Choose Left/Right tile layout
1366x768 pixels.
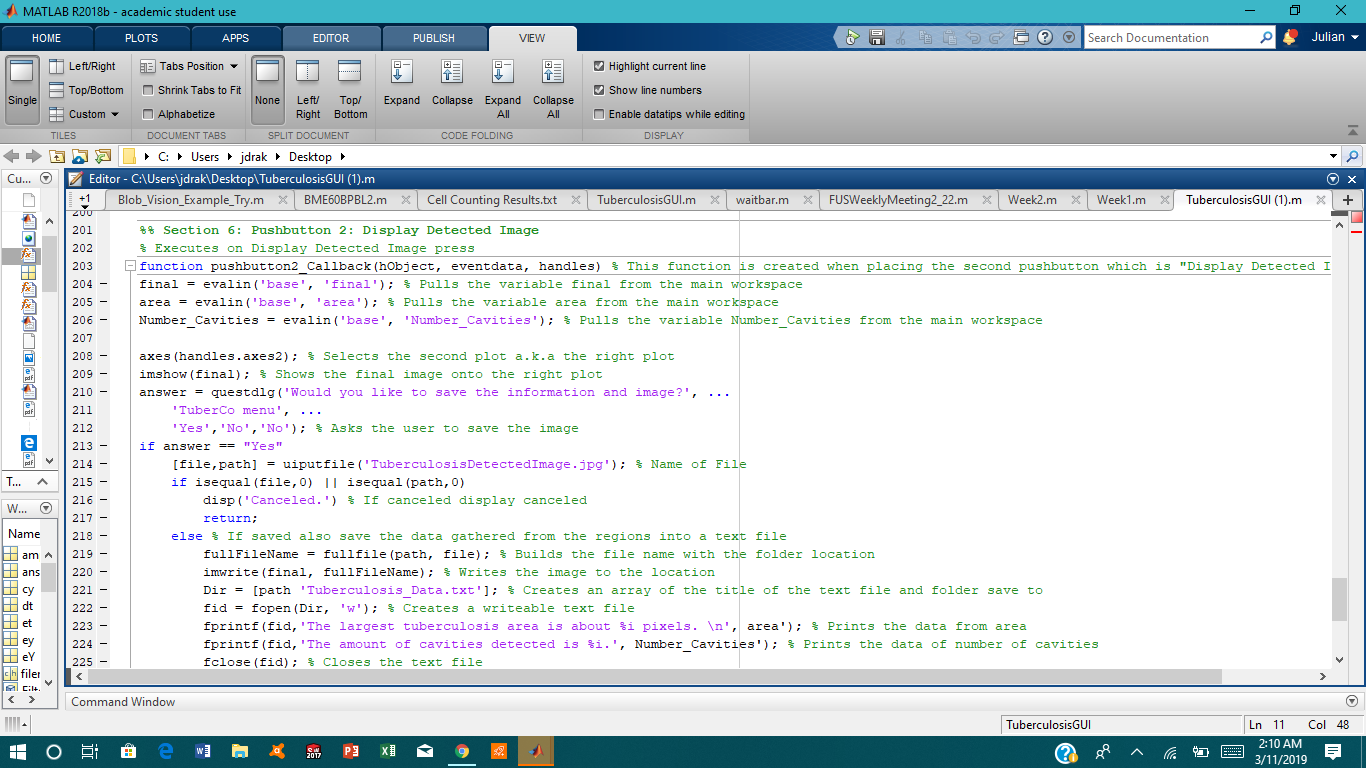tap(82, 66)
